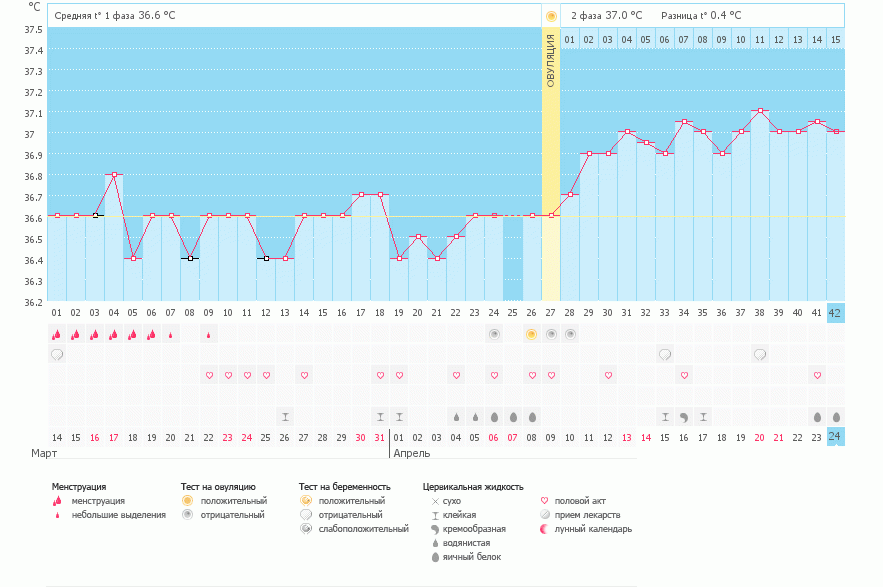Viewport: 883px width, 587px height.
Task: Select highlighted cycle day 42 cell
Action: coord(836,312)
